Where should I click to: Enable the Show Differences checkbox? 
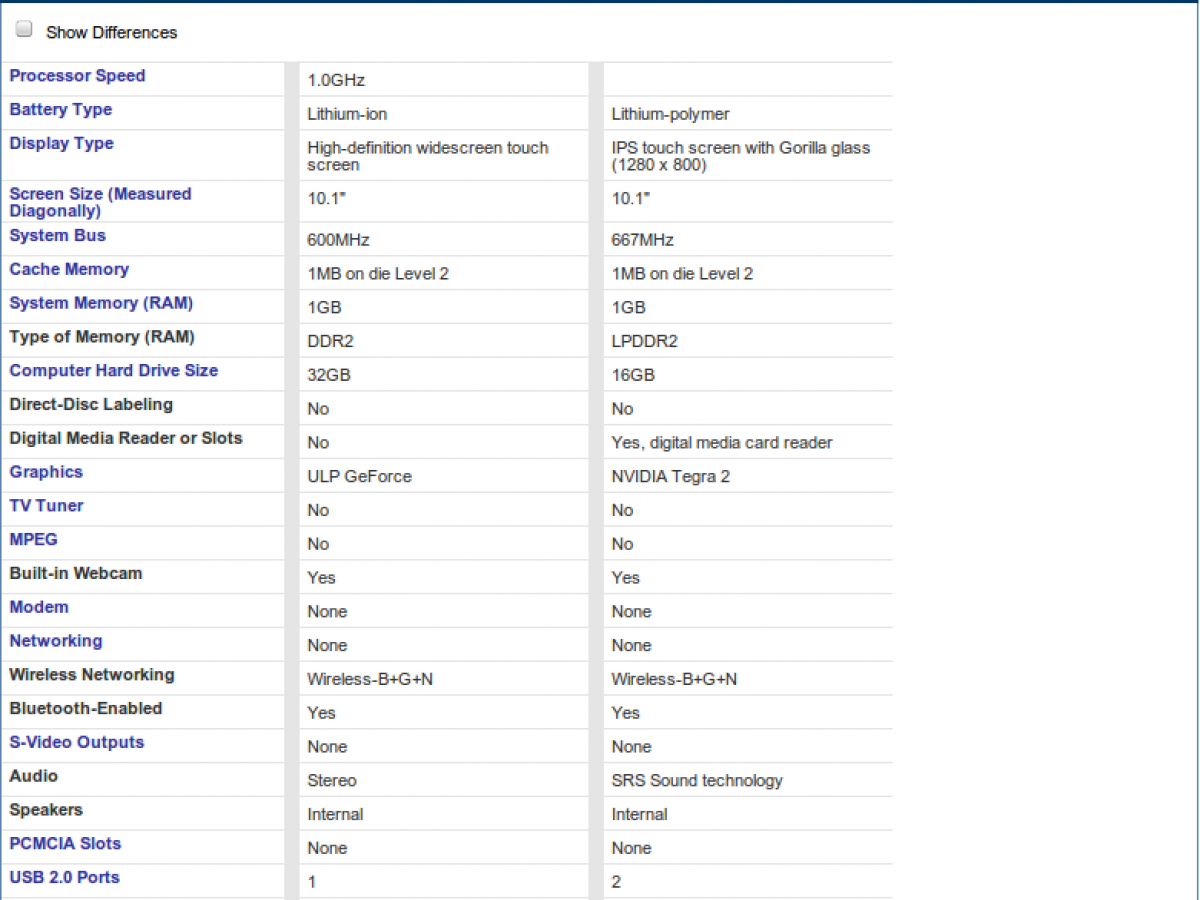pyautogui.click(x=24, y=30)
